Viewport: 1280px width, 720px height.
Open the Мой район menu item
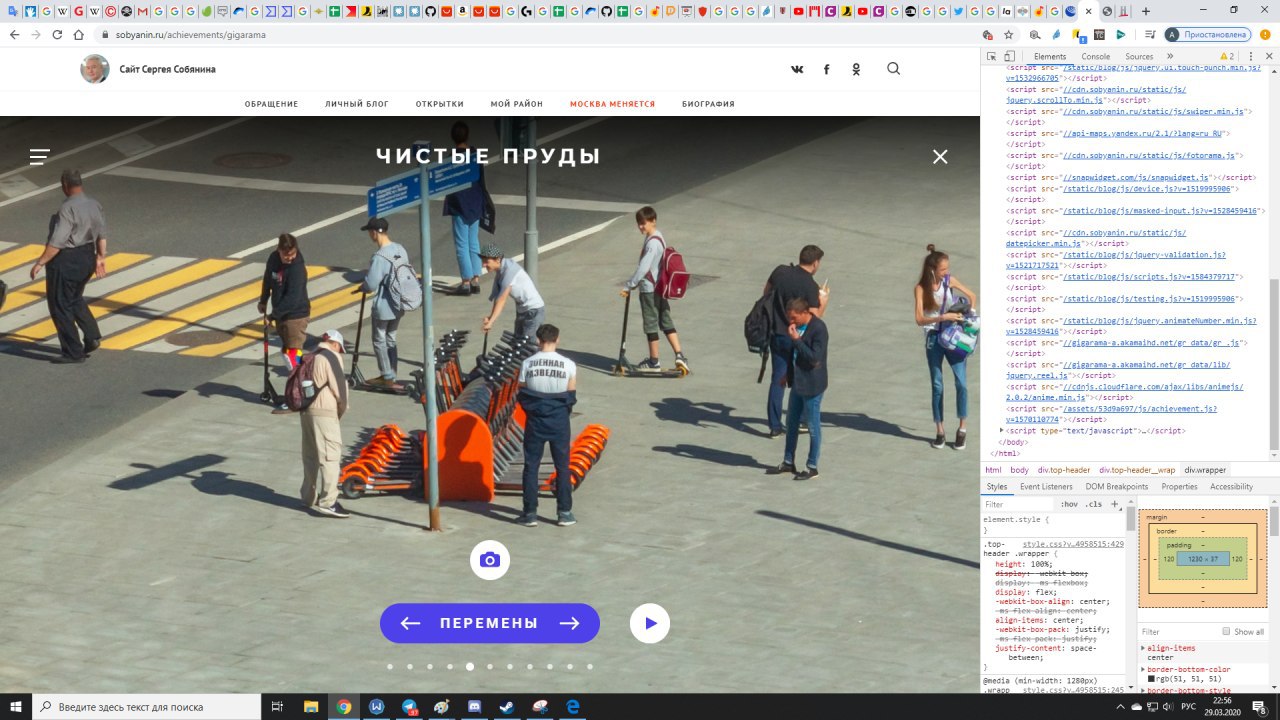click(517, 104)
